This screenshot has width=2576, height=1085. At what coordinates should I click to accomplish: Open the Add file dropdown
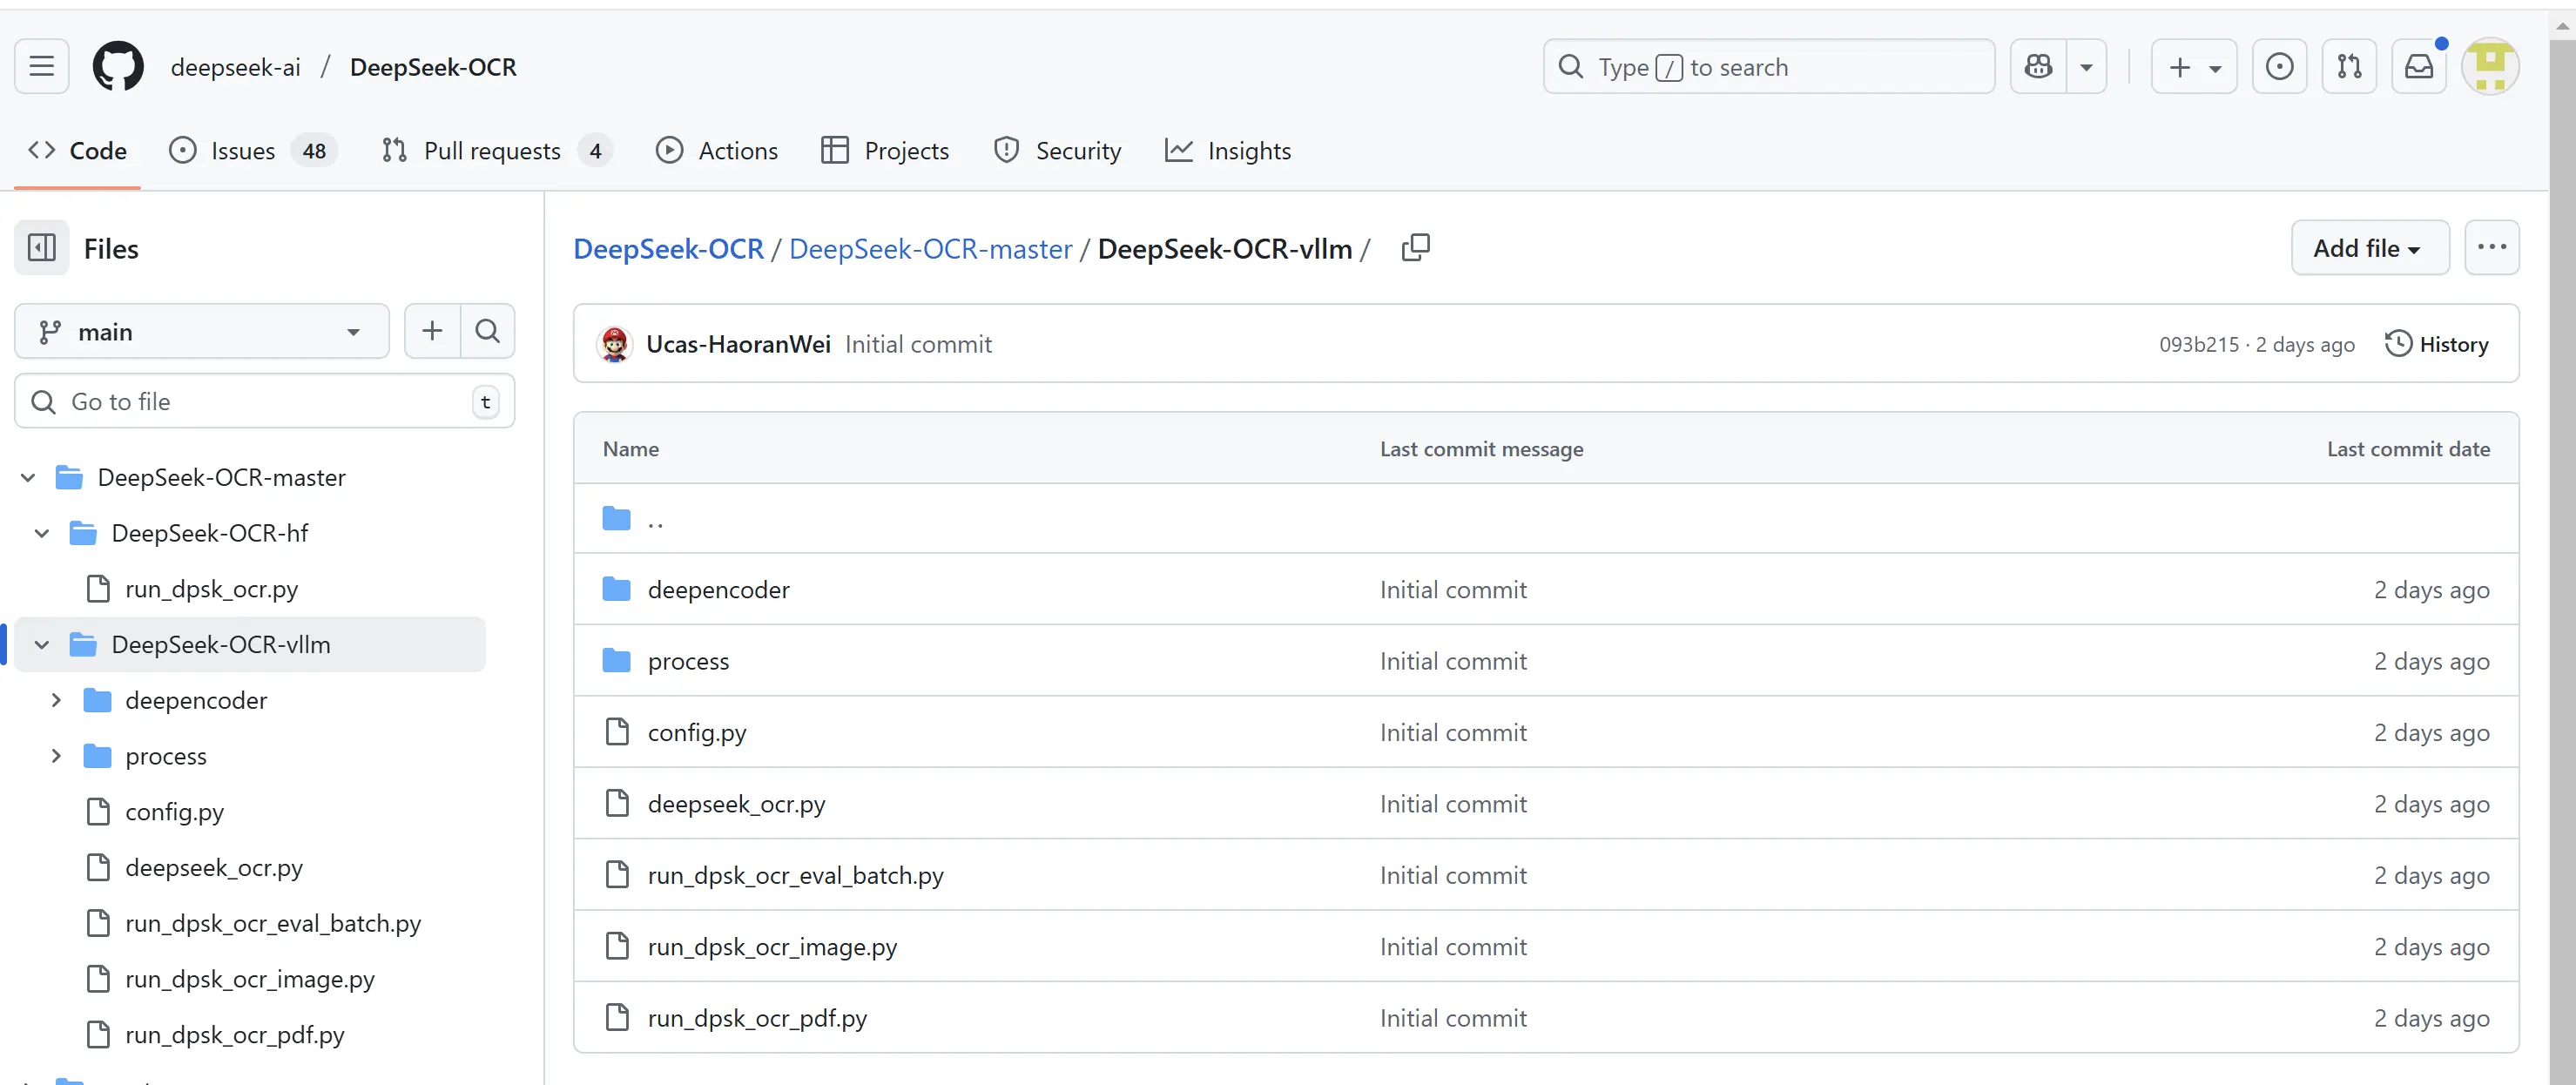pos(2368,248)
